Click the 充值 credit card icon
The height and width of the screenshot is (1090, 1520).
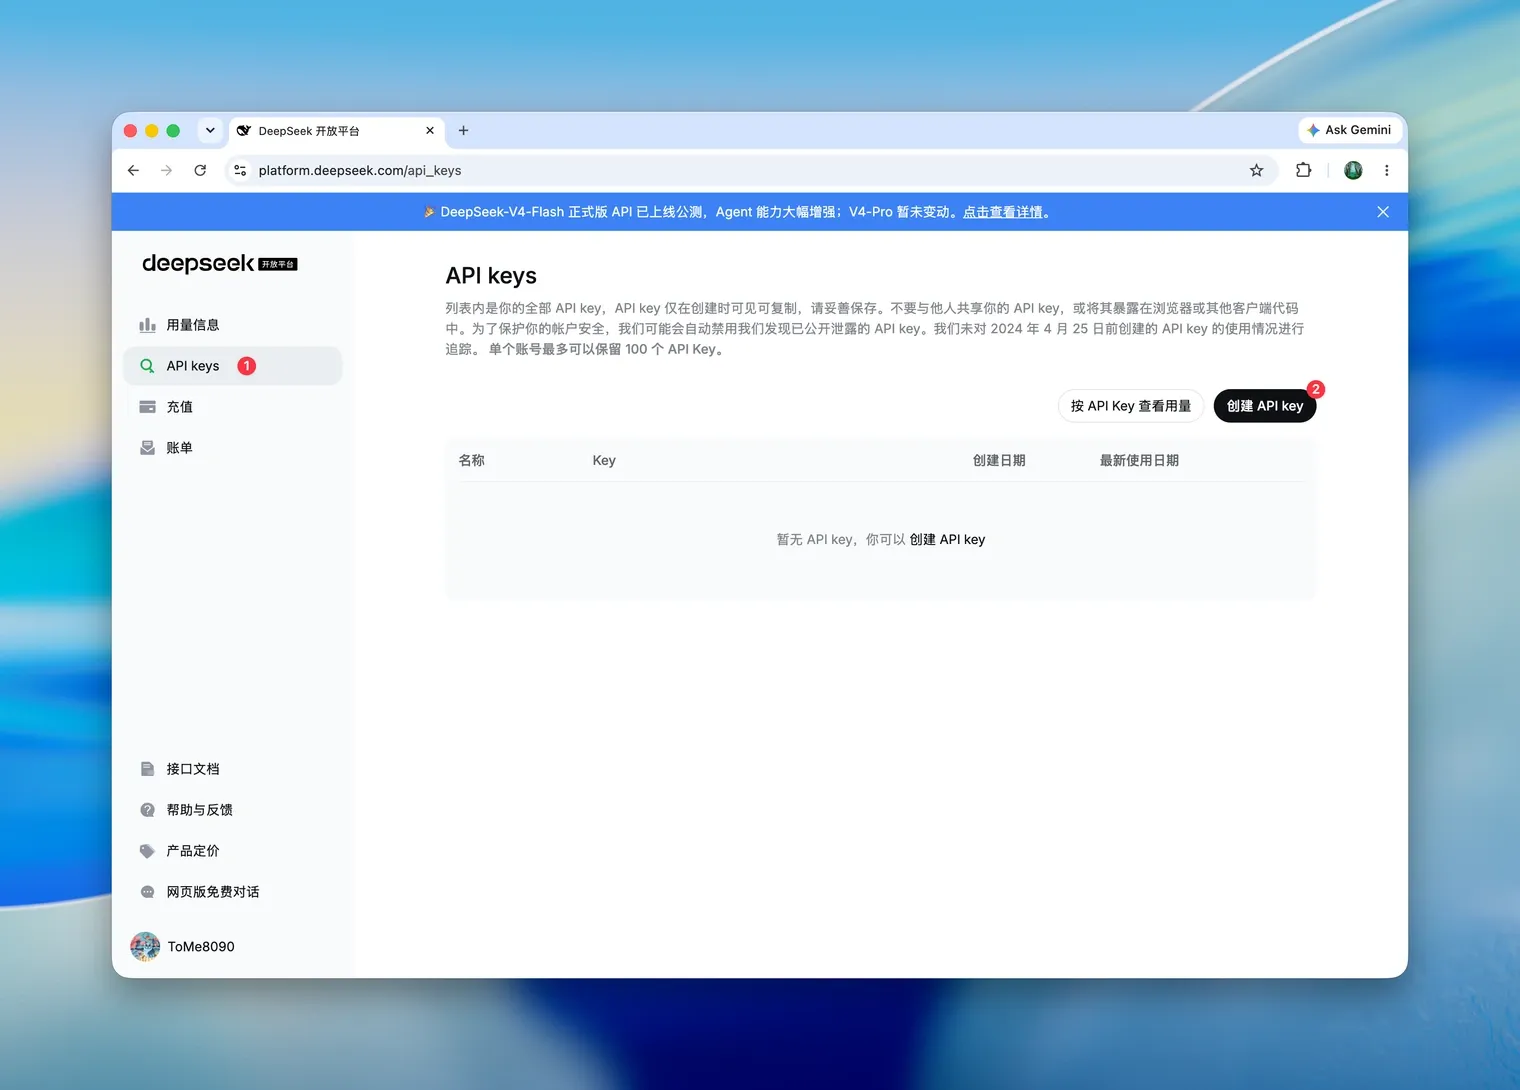pos(147,407)
